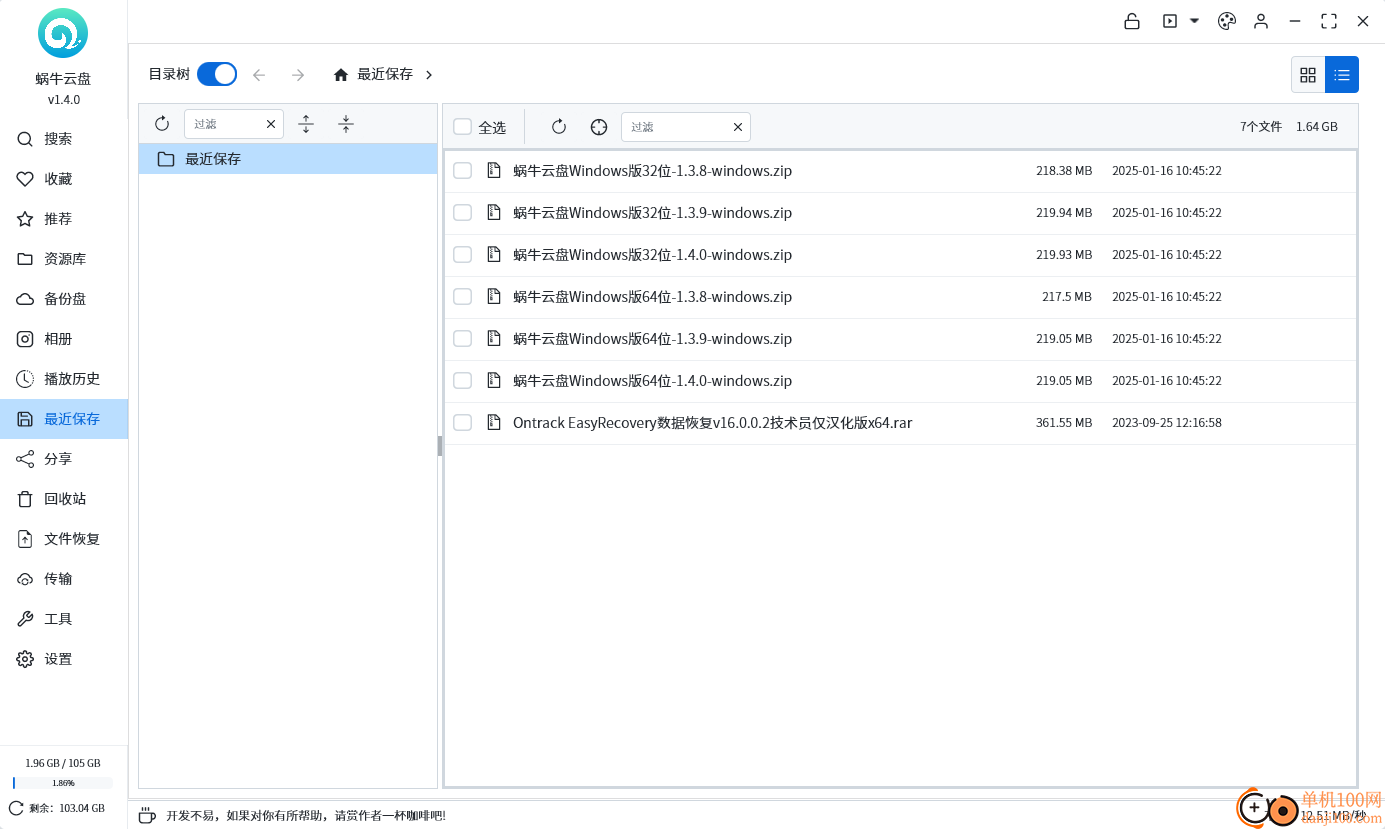Viewport: 1385px width, 829px height.
Task: Open 推荐 in sidebar
Action: tap(64, 219)
